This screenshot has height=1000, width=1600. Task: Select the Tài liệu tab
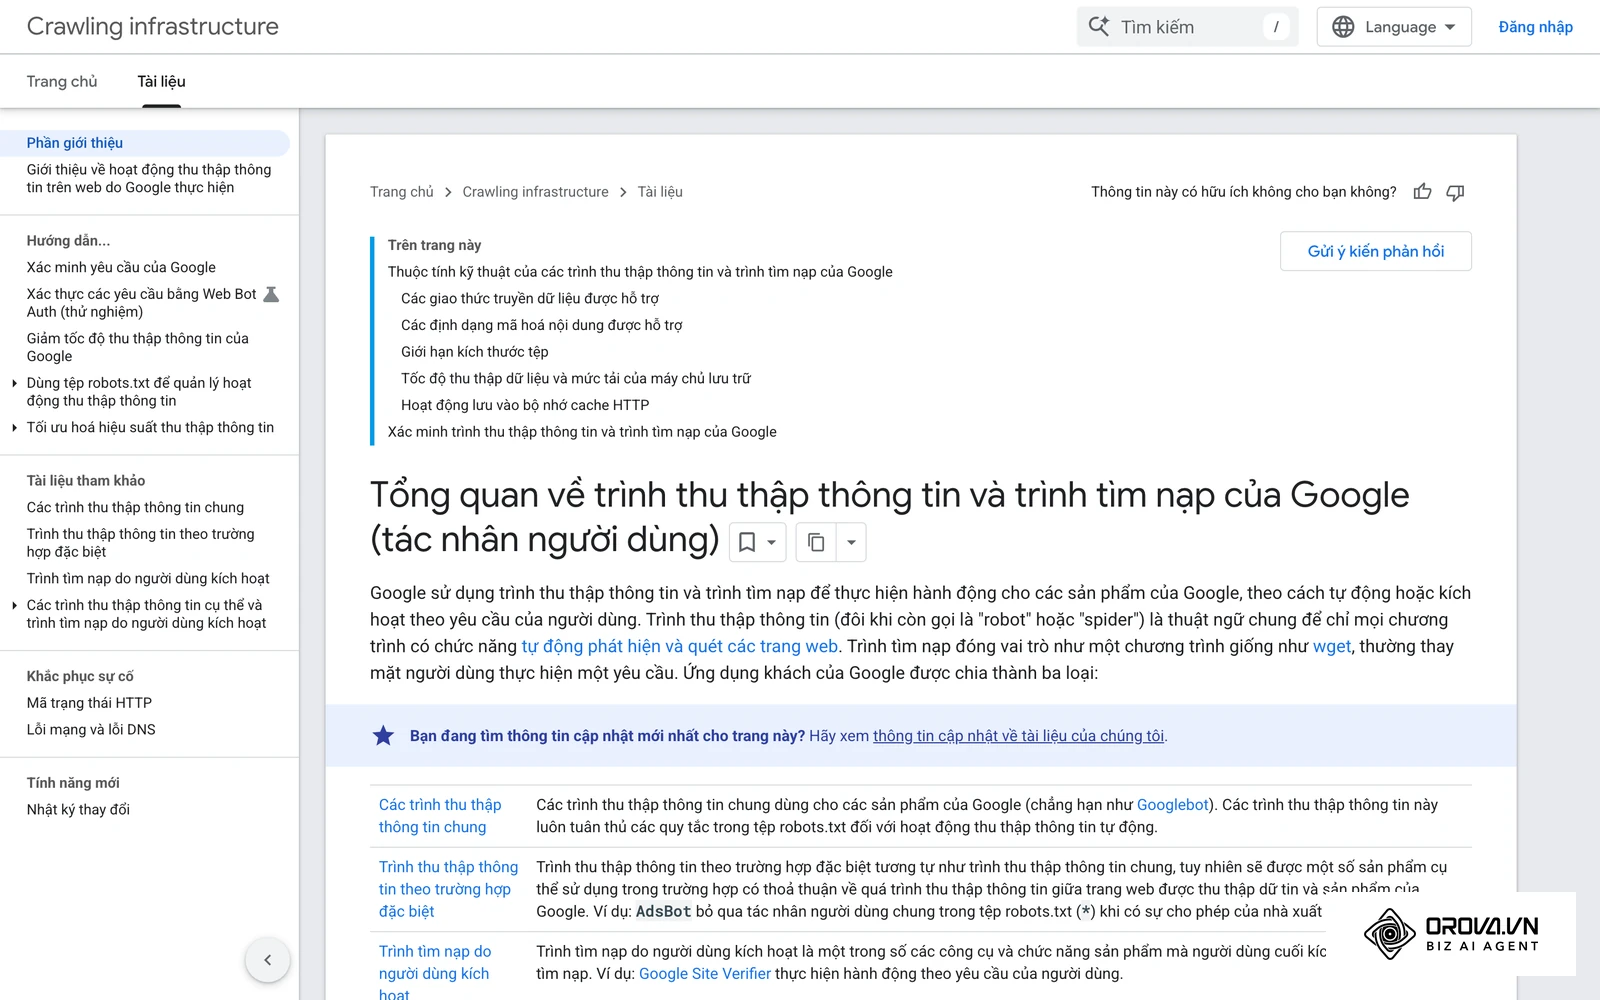click(161, 81)
